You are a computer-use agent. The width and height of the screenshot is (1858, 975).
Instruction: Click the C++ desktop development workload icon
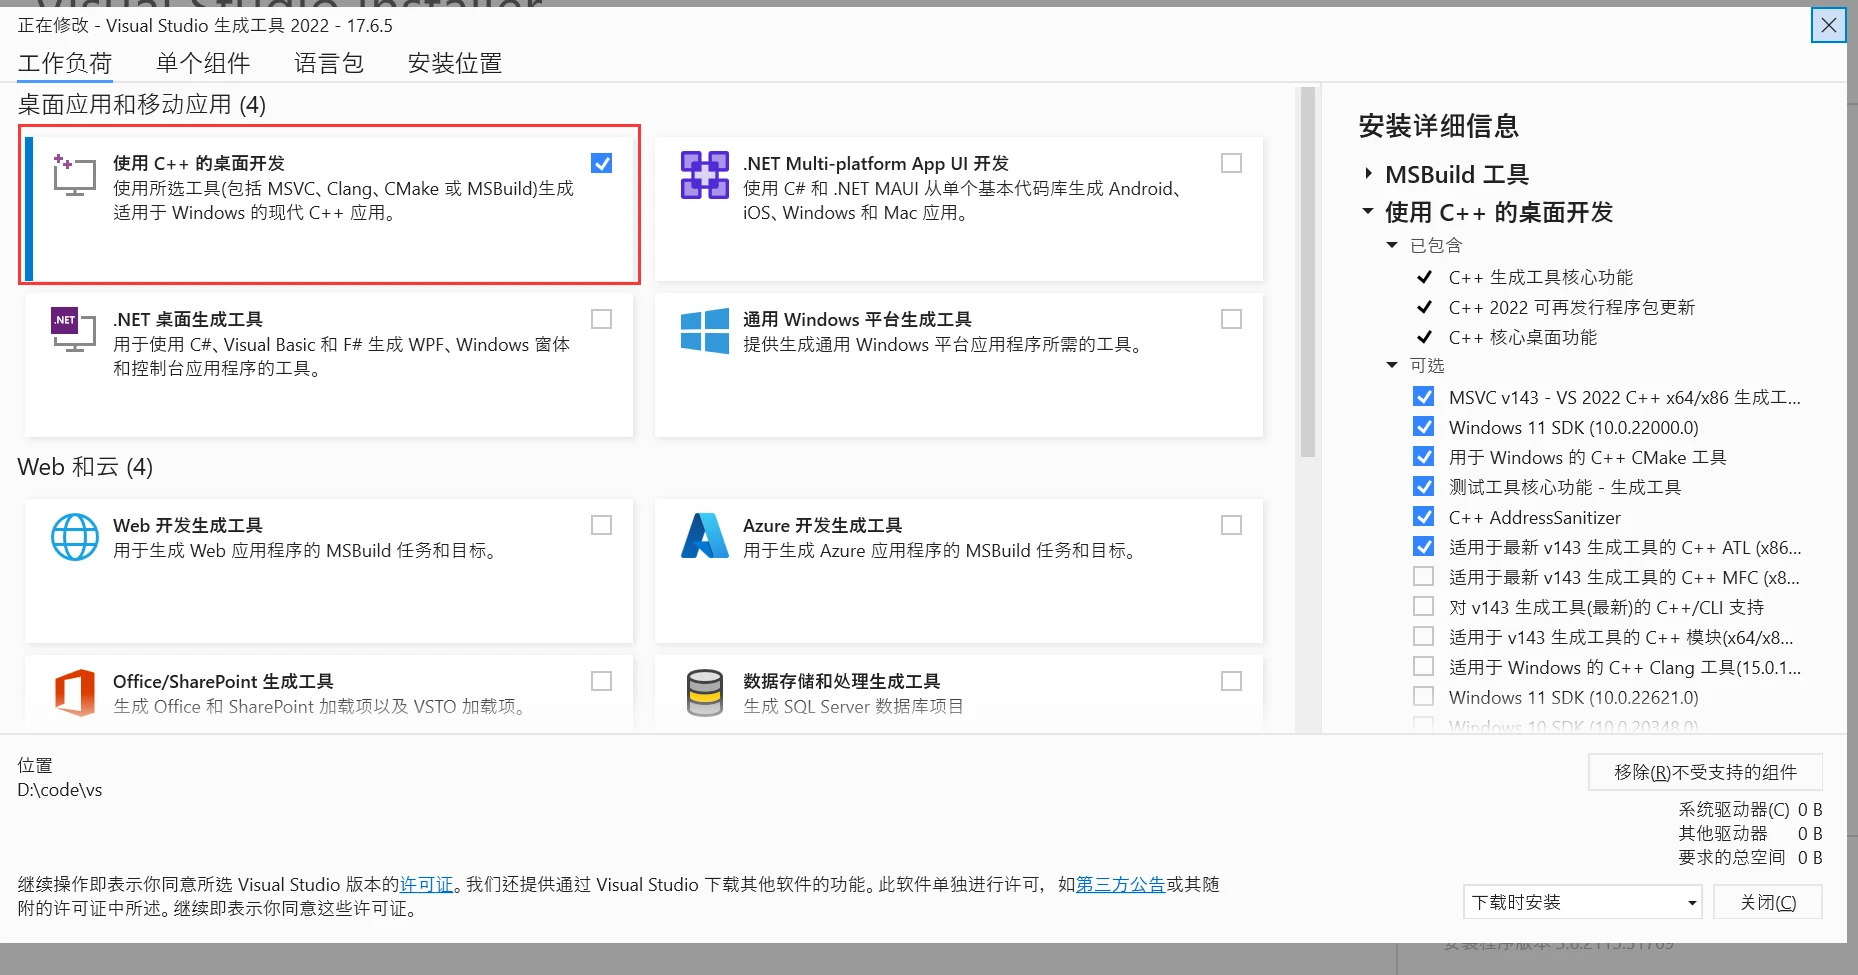click(74, 175)
